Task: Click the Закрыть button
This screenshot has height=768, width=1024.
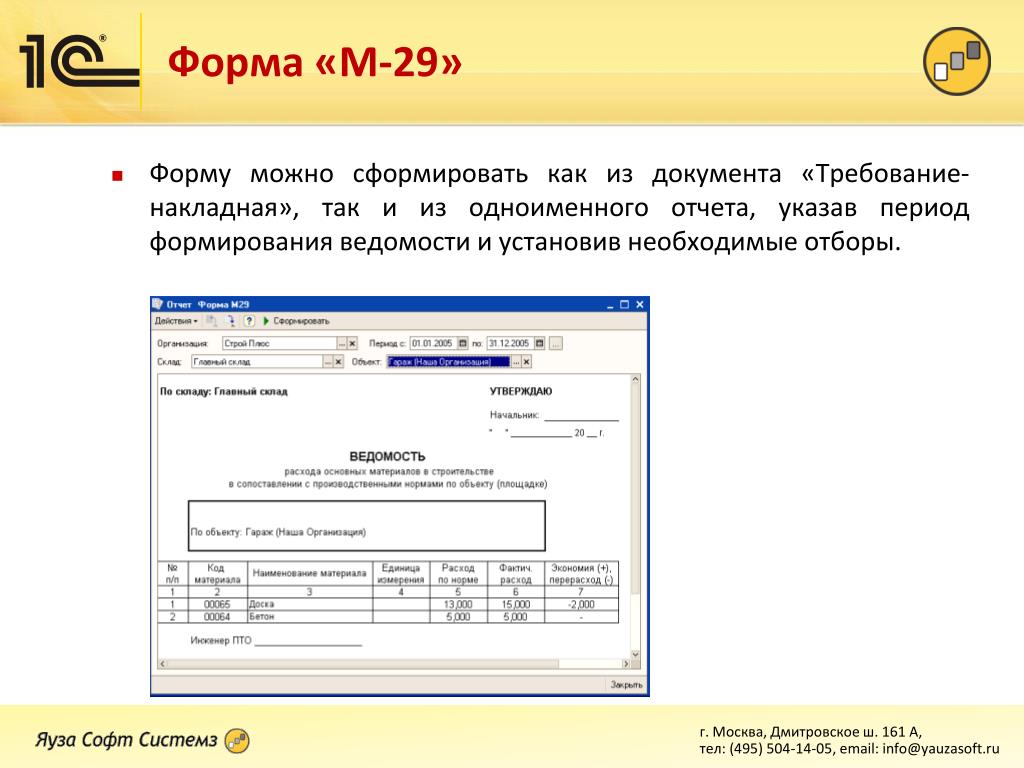Action: coord(626,684)
